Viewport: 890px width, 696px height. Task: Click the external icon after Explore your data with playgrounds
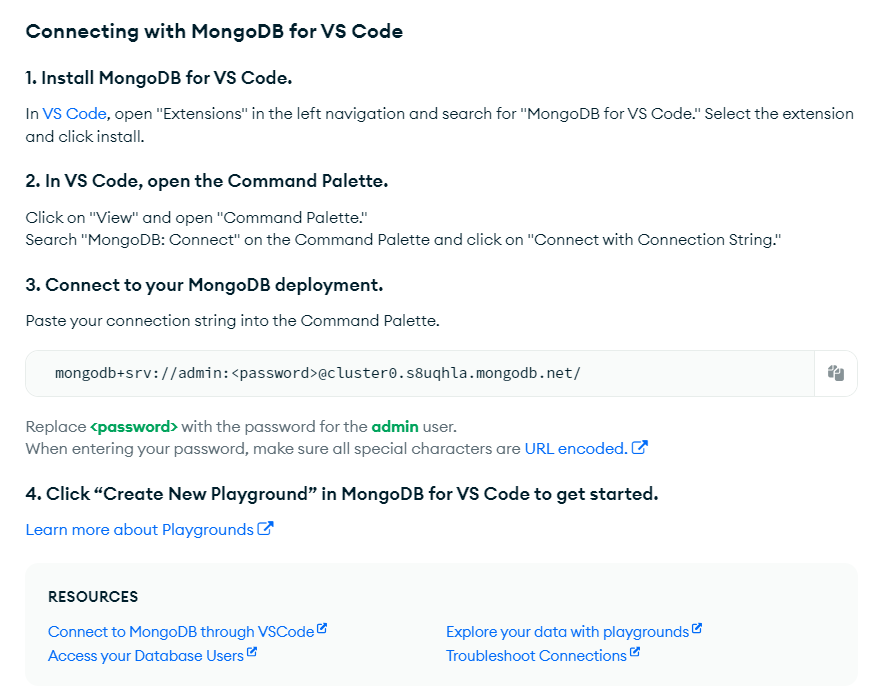(697, 628)
